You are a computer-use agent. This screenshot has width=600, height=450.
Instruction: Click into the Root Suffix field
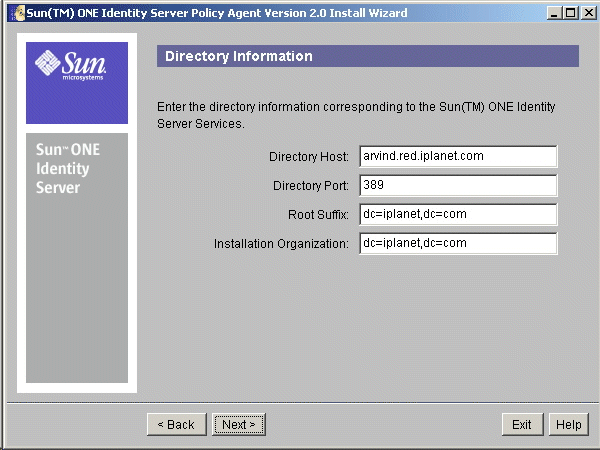click(458, 214)
